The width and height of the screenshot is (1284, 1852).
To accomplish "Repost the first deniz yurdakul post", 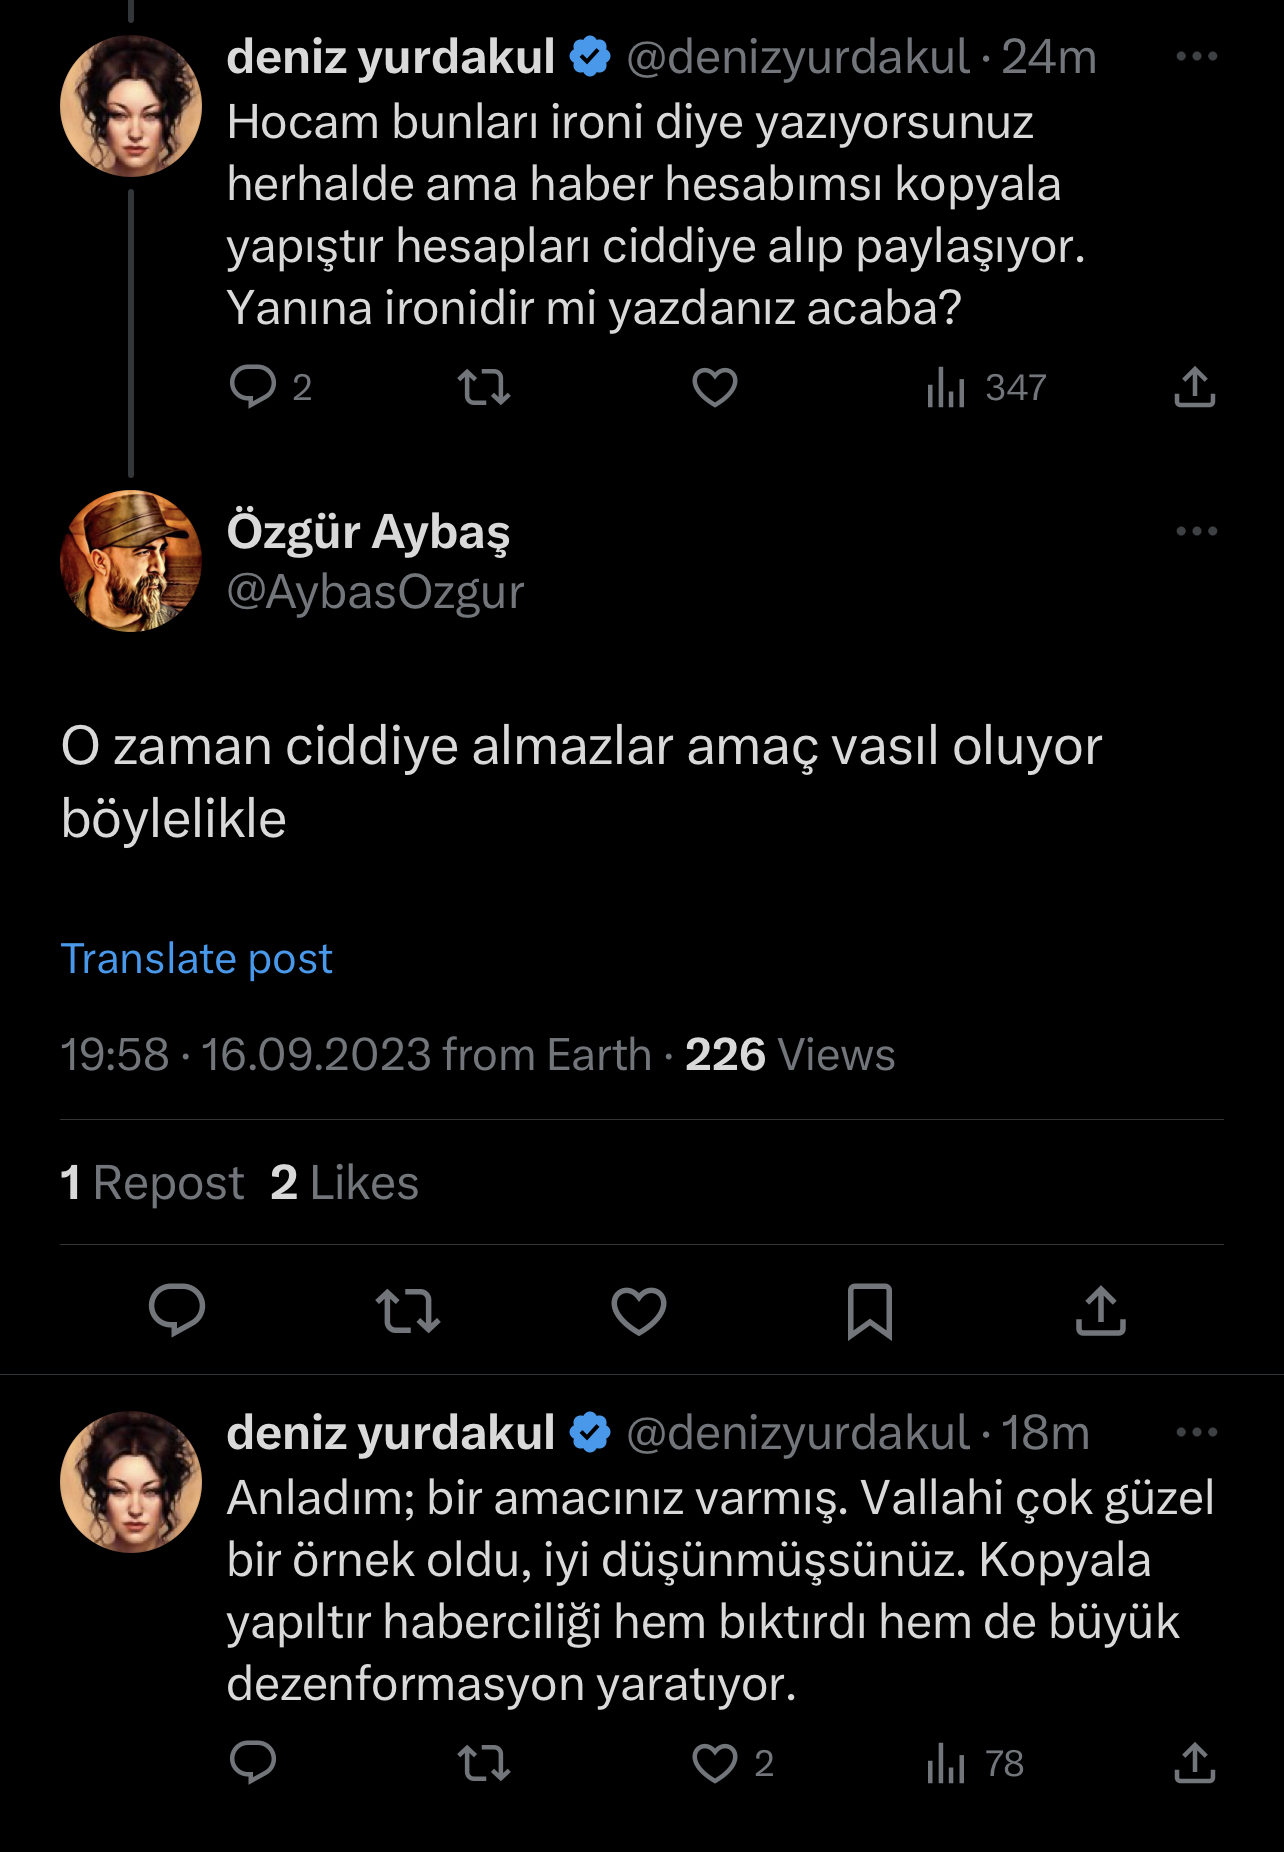I will pyautogui.click(x=484, y=387).
